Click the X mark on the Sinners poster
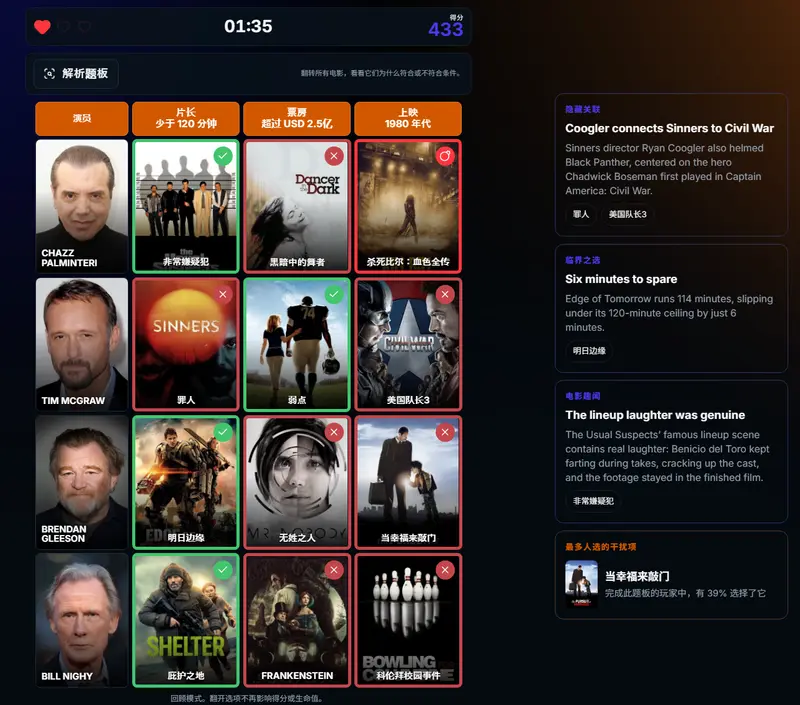The width and height of the screenshot is (800, 705). [223, 294]
